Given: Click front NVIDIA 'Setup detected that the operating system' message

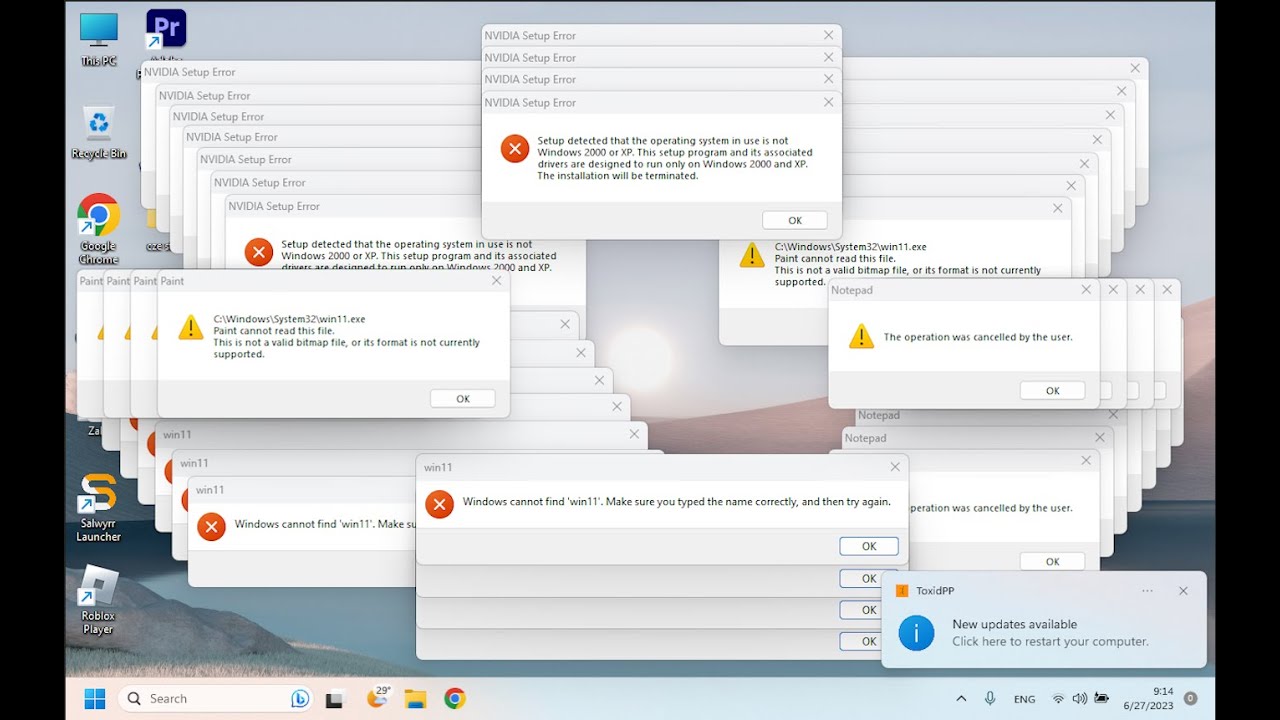Looking at the screenshot, I should click(673, 158).
